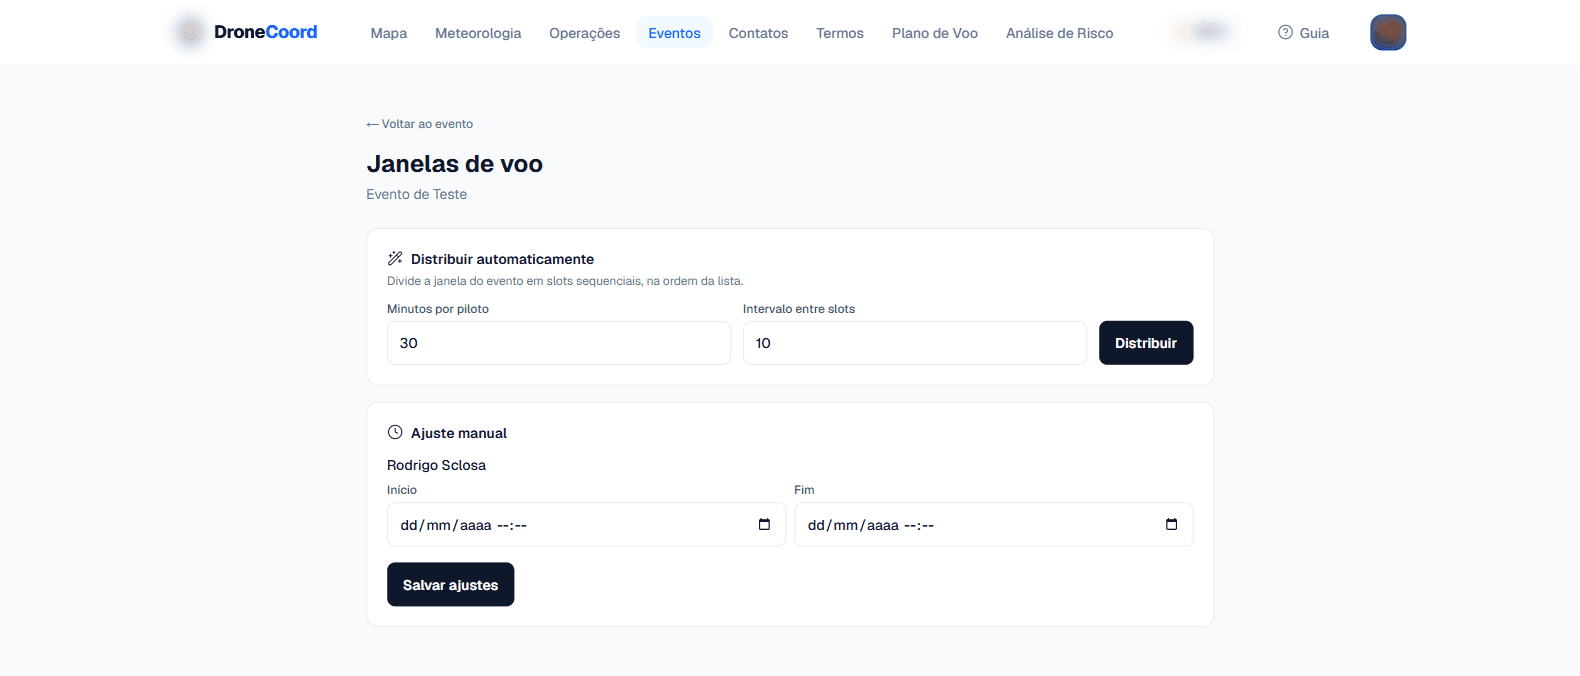
Task: Click the Início date-time input
Action: tap(586, 525)
